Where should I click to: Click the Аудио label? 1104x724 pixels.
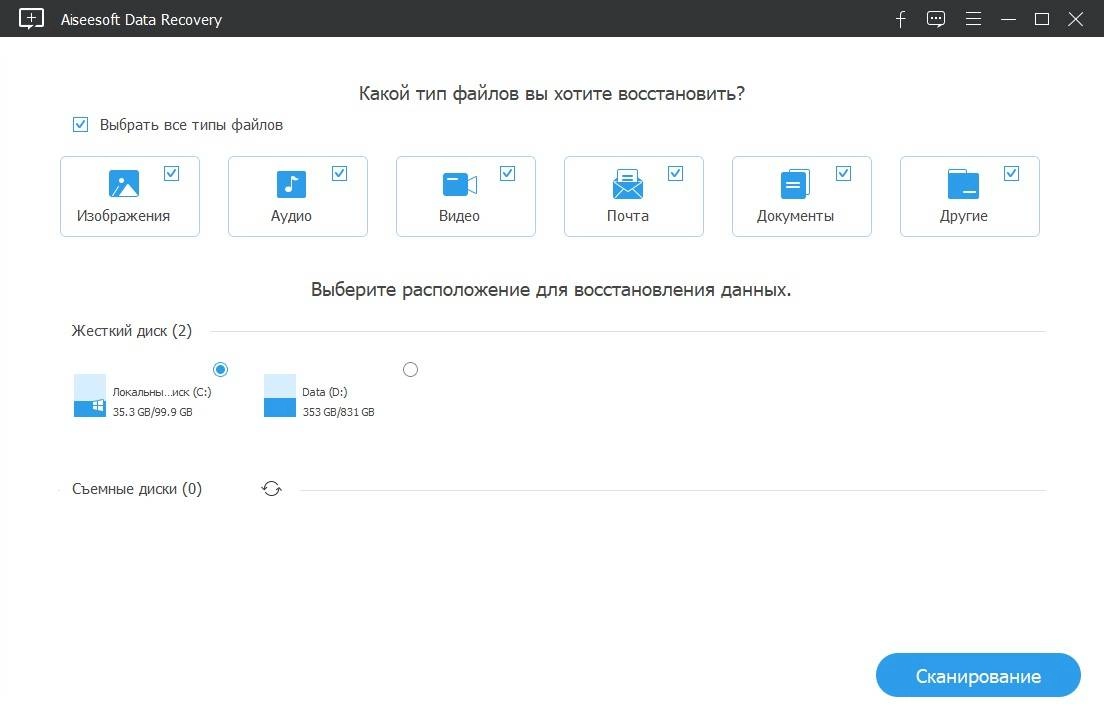pyautogui.click(x=291, y=216)
